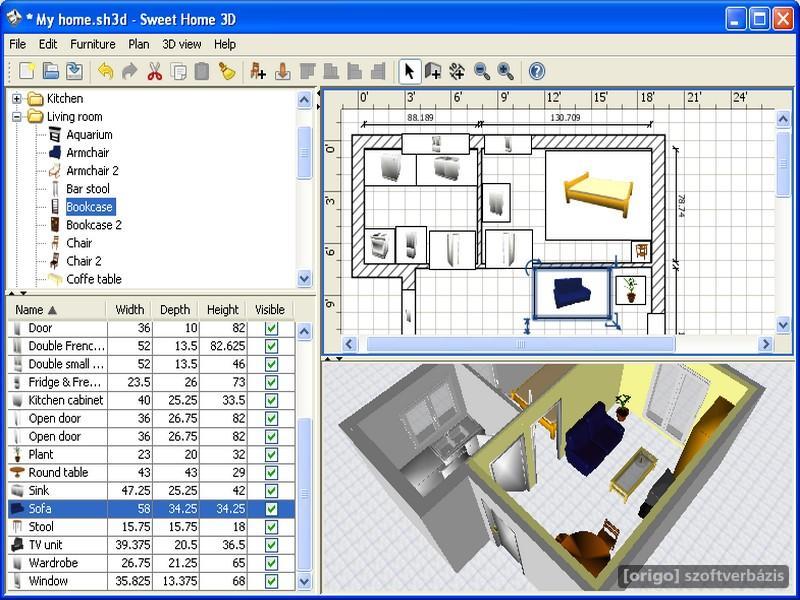
Task: Click plan horizontal scroll left arrow
Action: (349, 344)
